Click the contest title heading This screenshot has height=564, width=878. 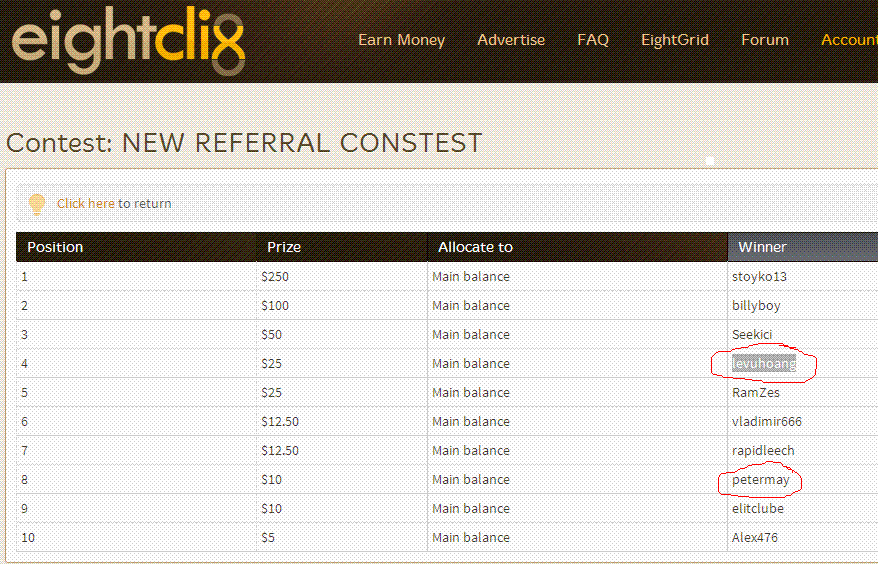coord(244,143)
